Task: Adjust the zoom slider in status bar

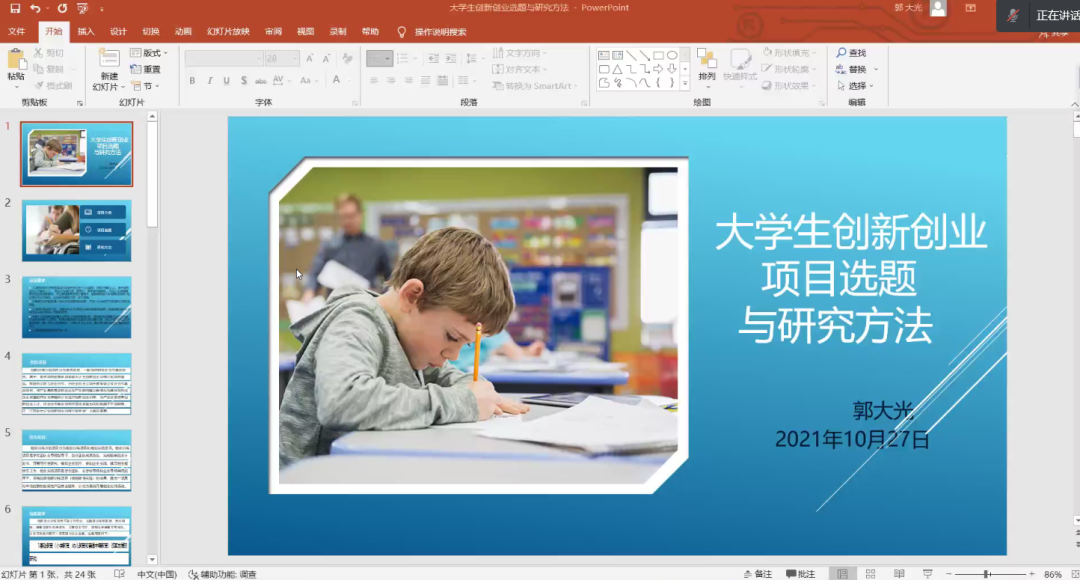Action: click(x=988, y=574)
